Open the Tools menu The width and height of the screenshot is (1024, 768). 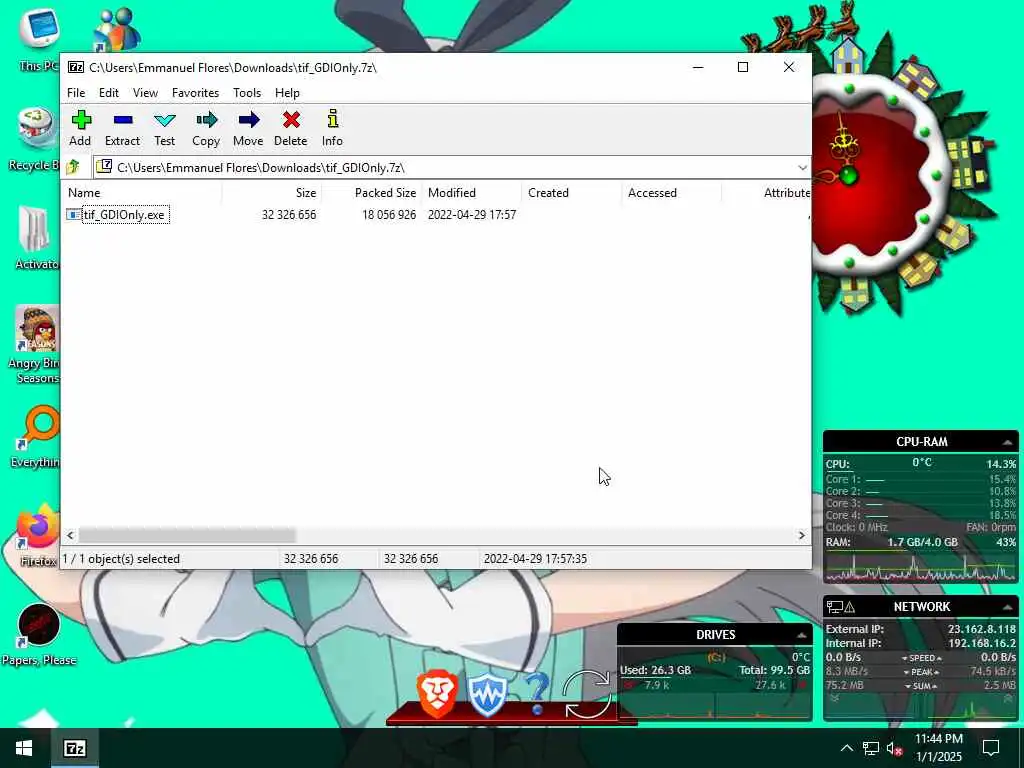(247, 93)
